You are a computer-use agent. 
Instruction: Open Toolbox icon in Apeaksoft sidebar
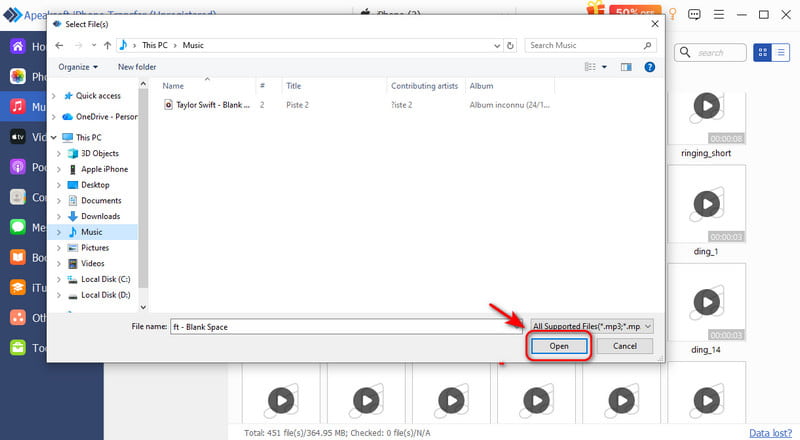click(x=18, y=348)
